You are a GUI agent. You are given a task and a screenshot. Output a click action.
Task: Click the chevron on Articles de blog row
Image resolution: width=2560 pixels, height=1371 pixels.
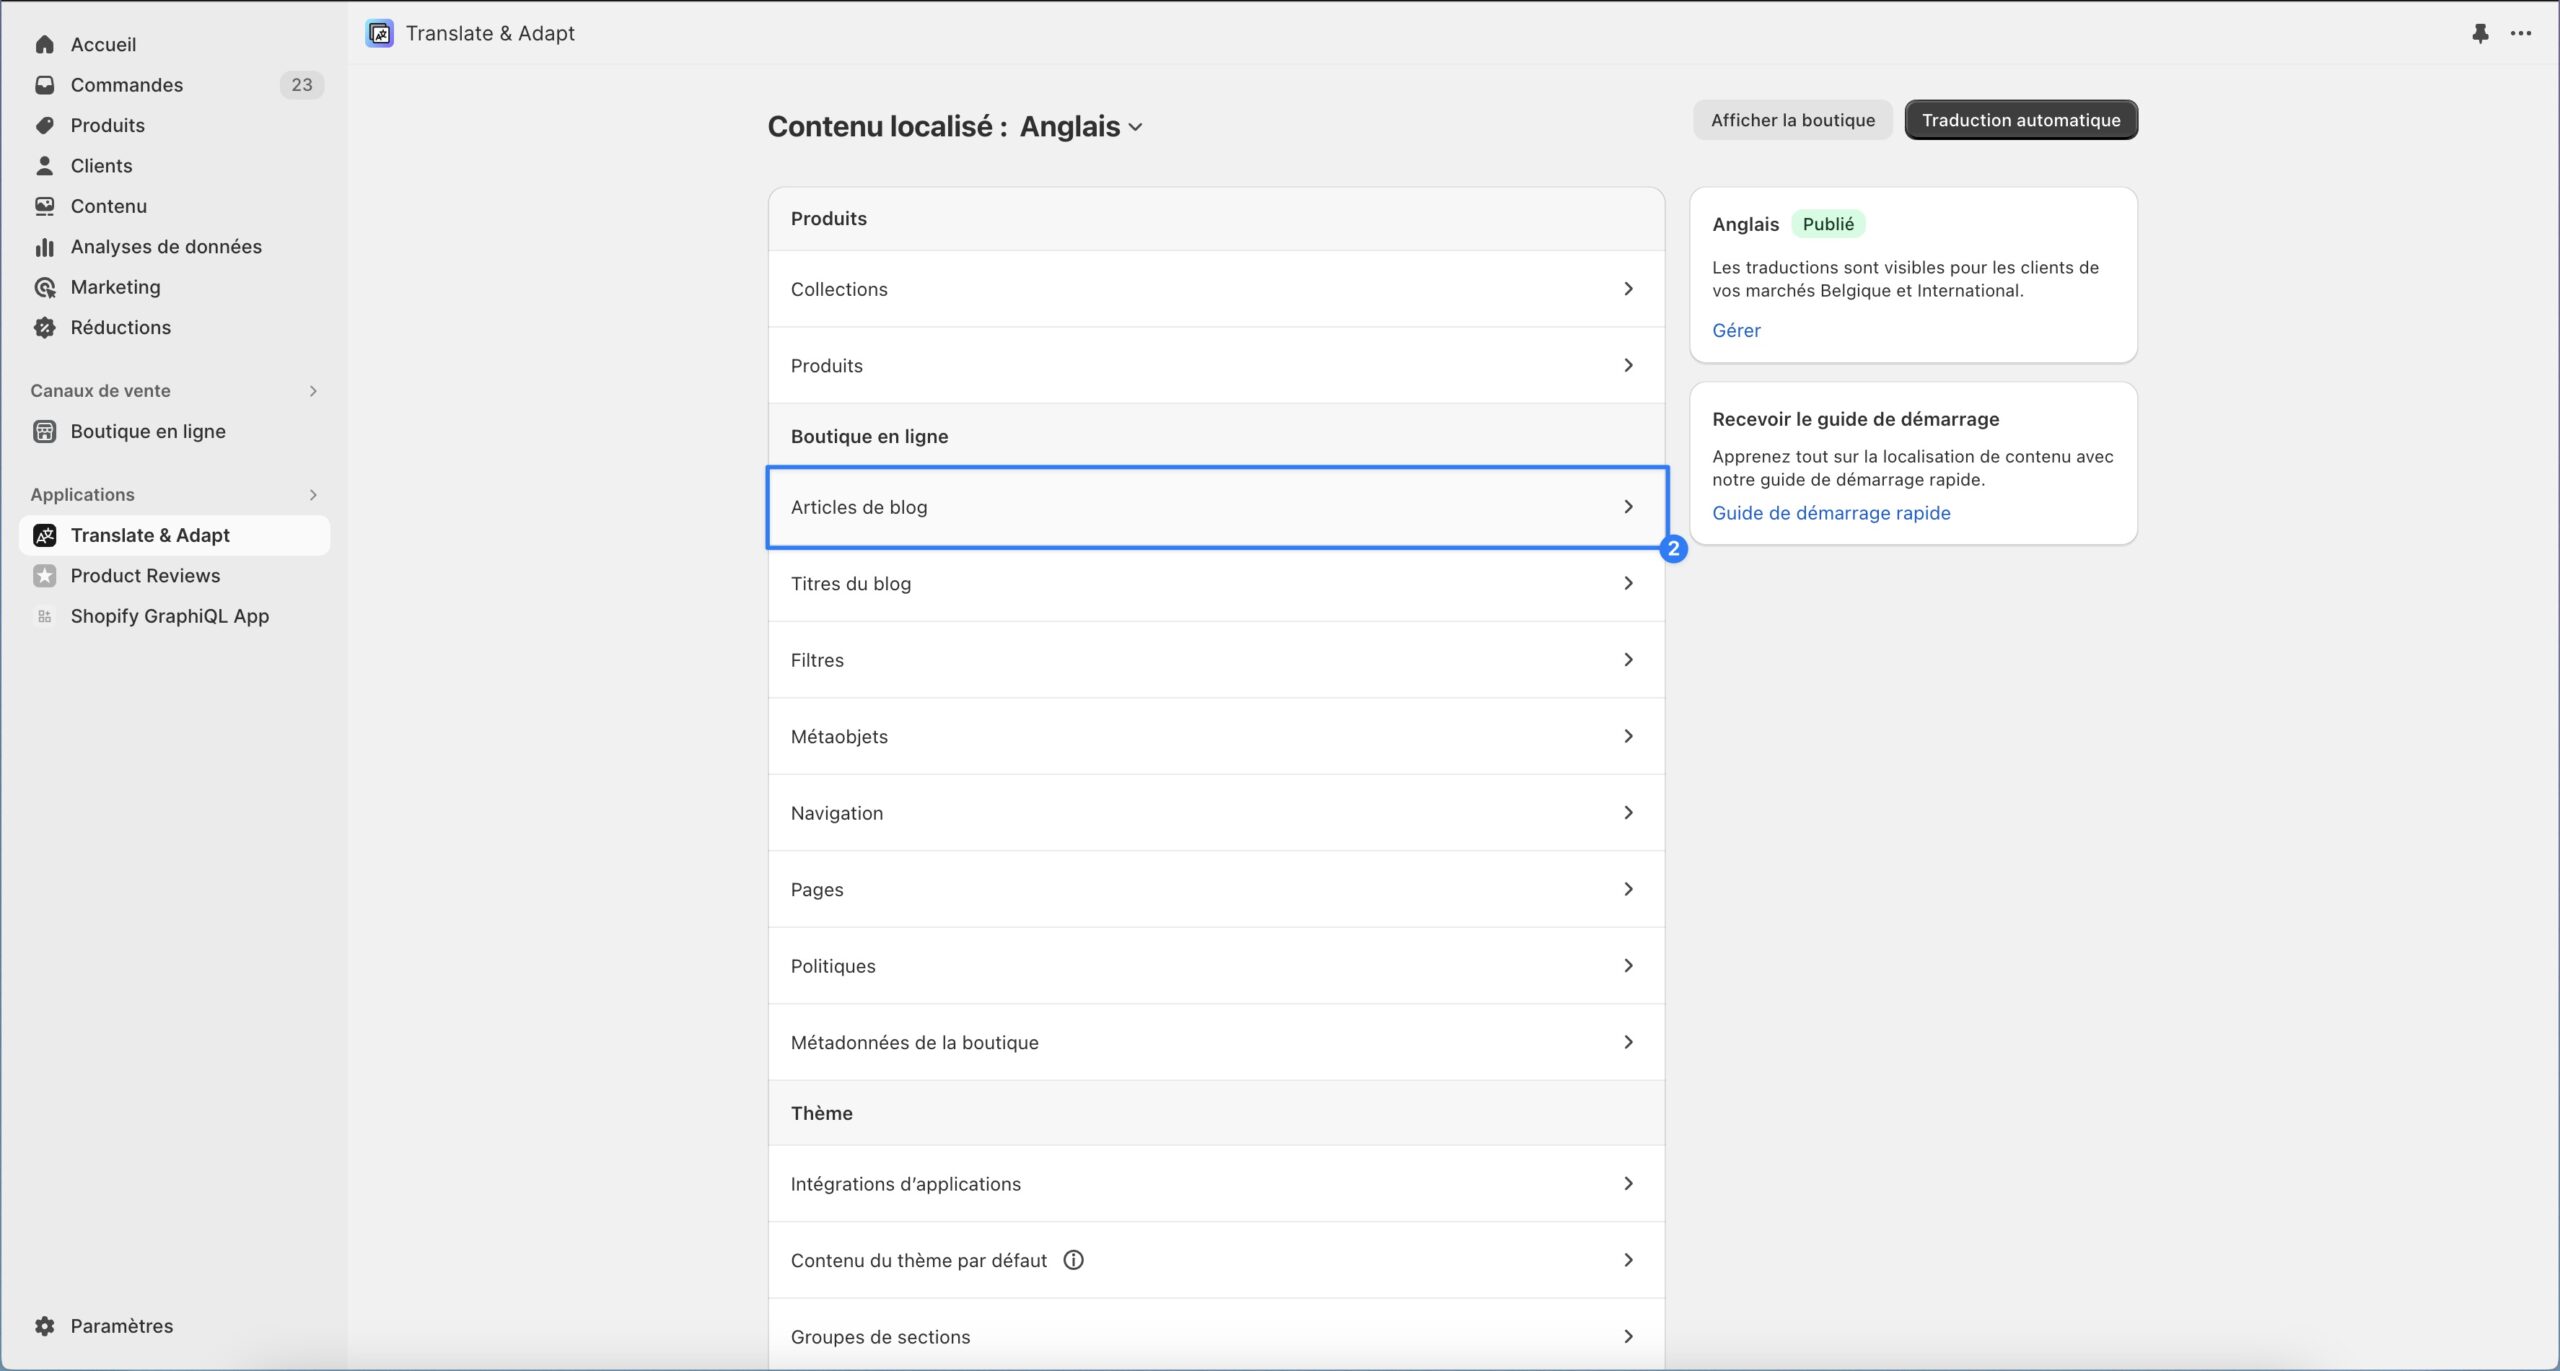[1628, 507]
